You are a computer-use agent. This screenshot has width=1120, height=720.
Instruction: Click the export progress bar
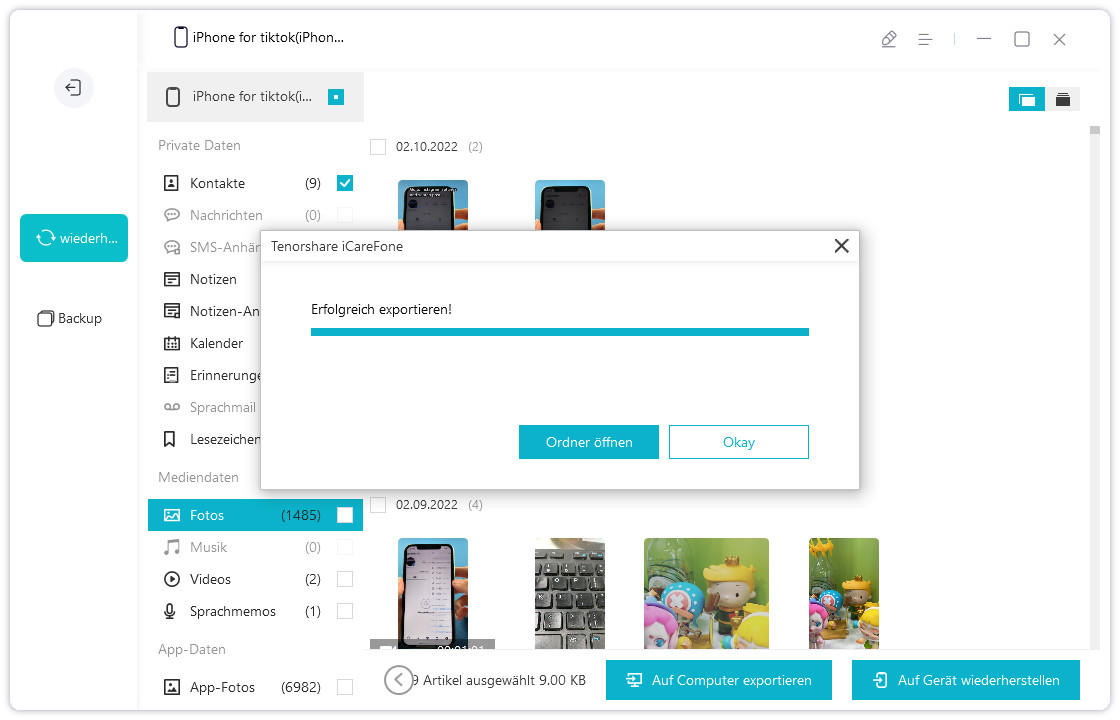tap(559, 331)
